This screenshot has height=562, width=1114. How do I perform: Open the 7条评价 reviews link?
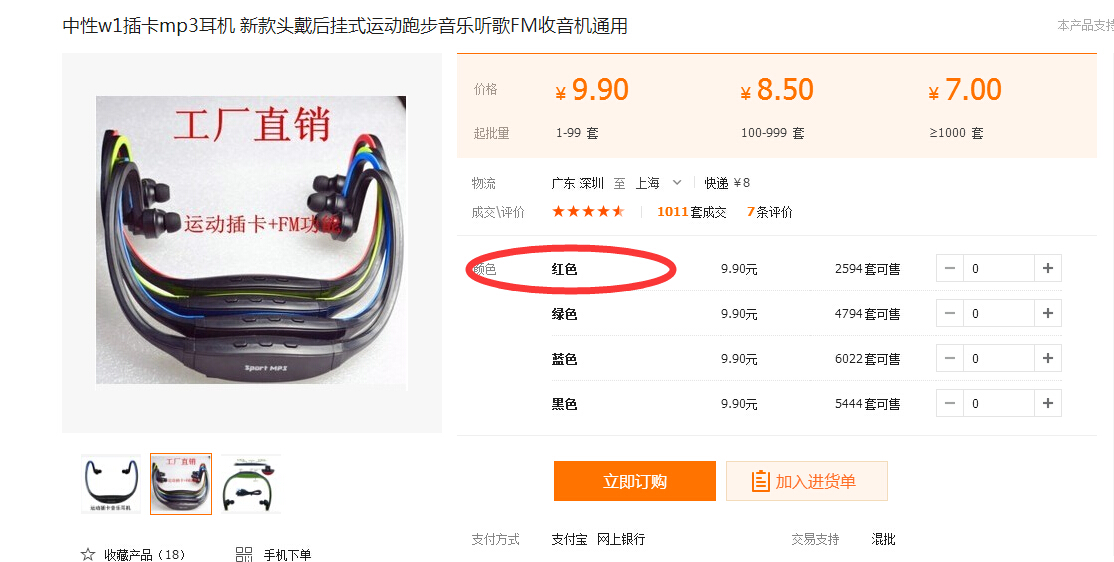coord(769,212)
